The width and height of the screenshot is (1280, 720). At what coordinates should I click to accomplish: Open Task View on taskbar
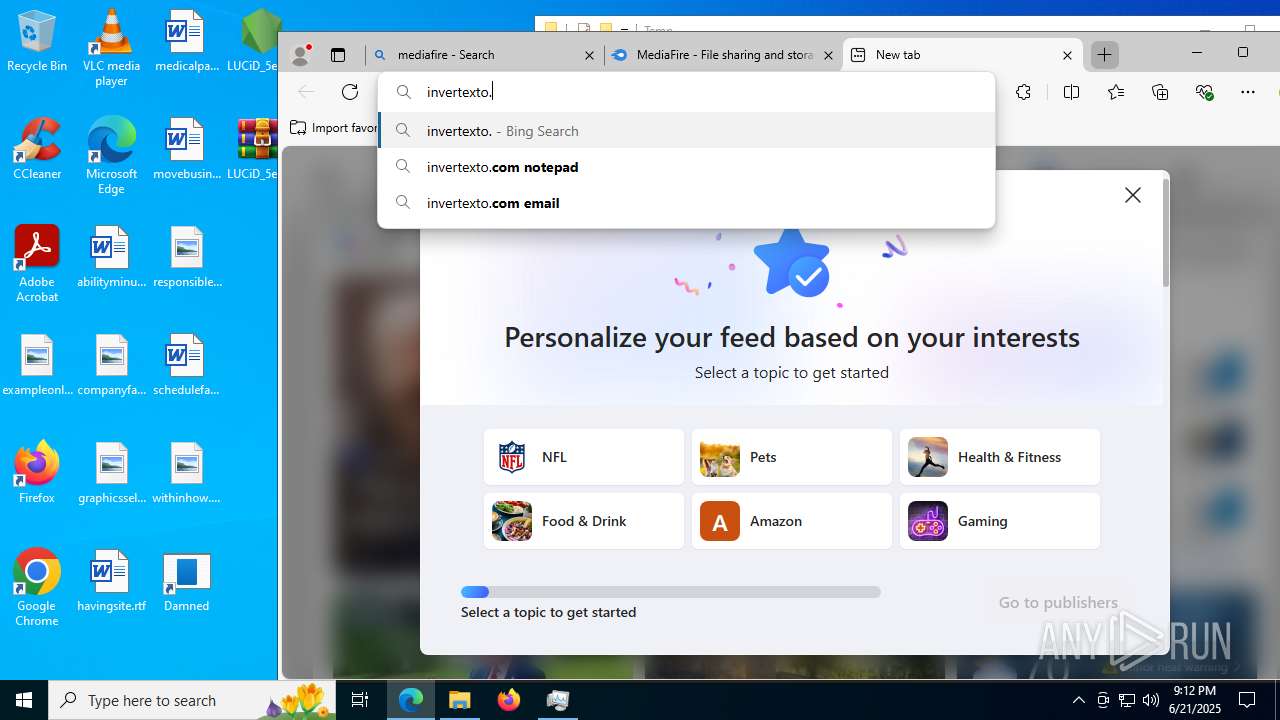click(x=360, y=700)
